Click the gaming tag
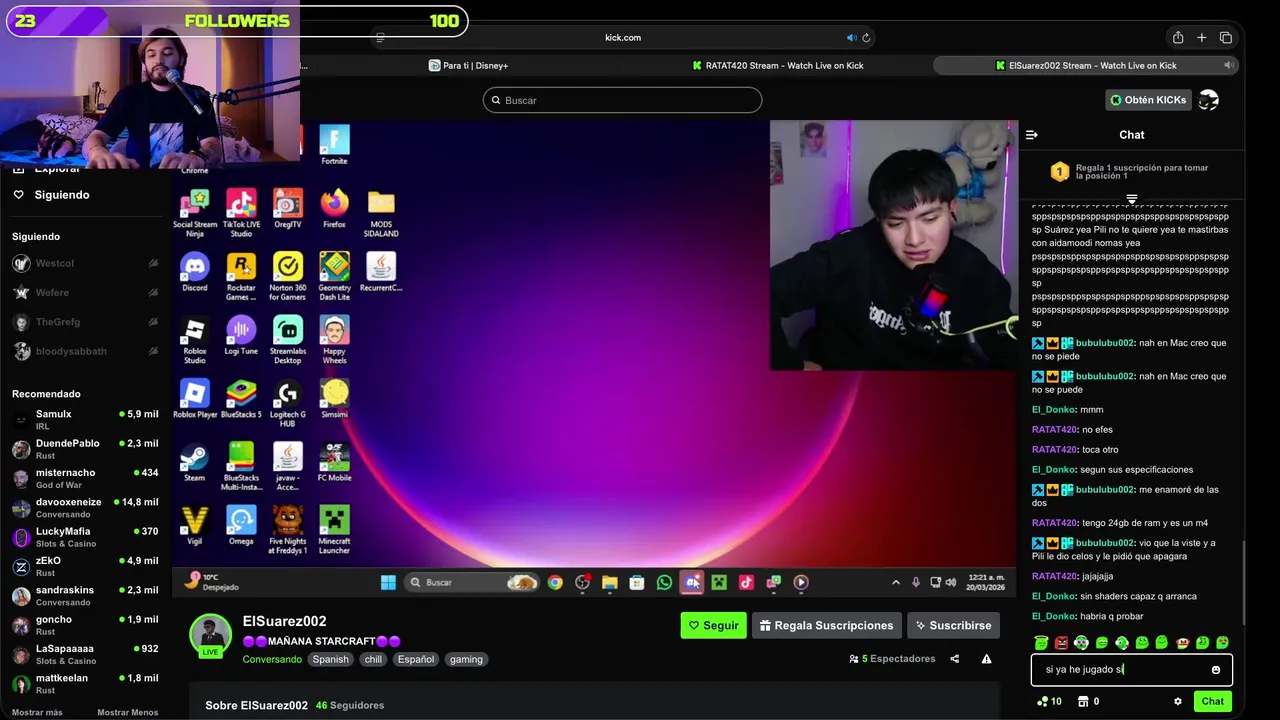This screenshot has width=1280, height=720. click(x=466, y=660)
